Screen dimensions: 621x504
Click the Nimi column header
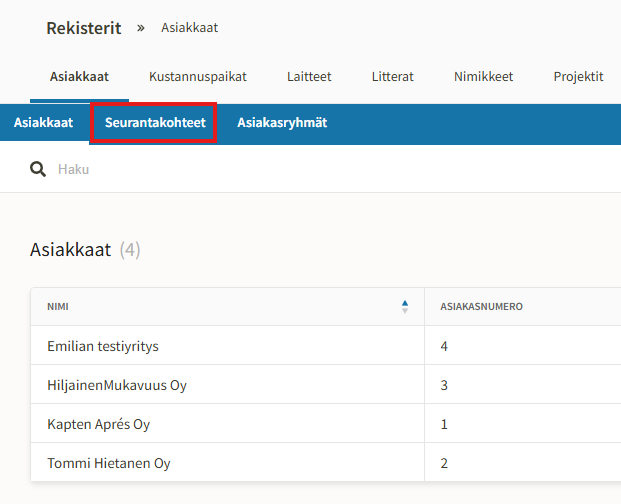point(58,307)
